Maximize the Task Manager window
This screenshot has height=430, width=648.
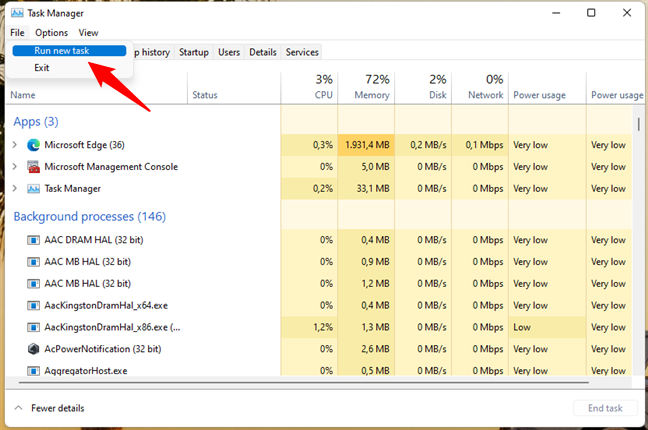(591, 13)
